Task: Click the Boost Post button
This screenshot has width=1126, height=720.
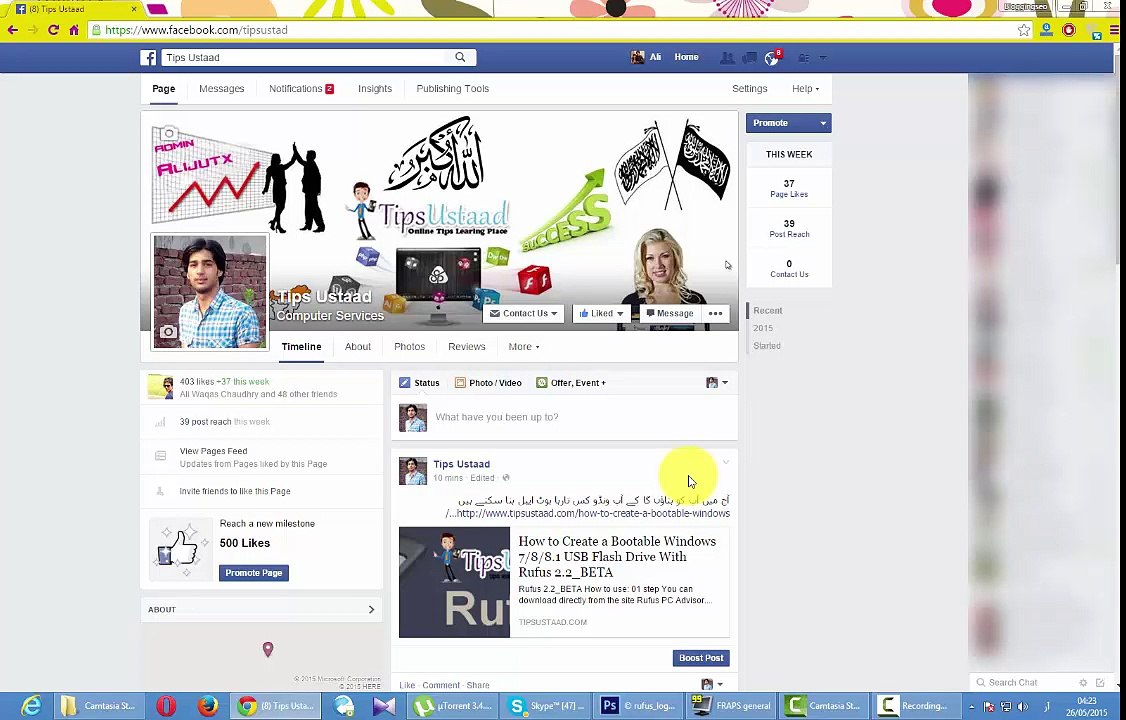Action: click(701, 658)
